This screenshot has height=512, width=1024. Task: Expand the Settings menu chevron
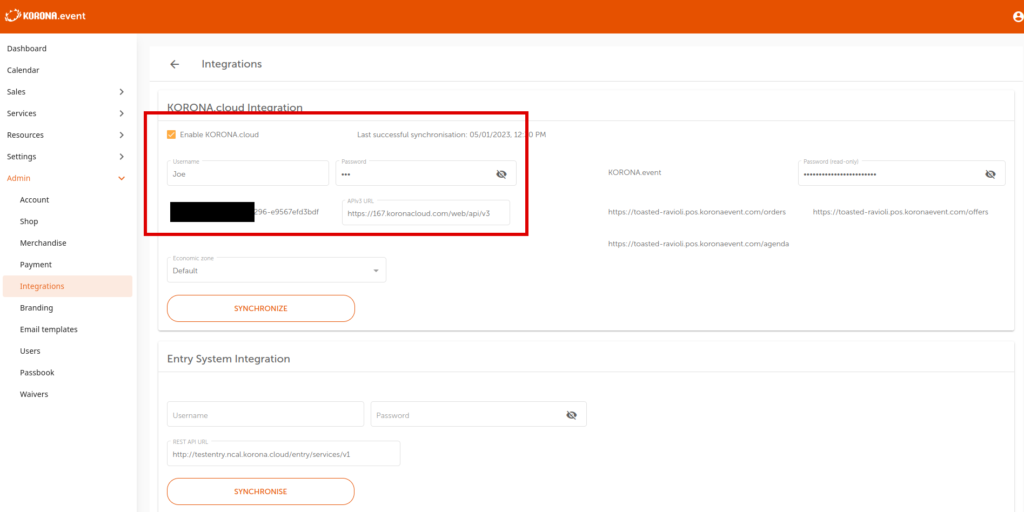(x=121, y=157)
